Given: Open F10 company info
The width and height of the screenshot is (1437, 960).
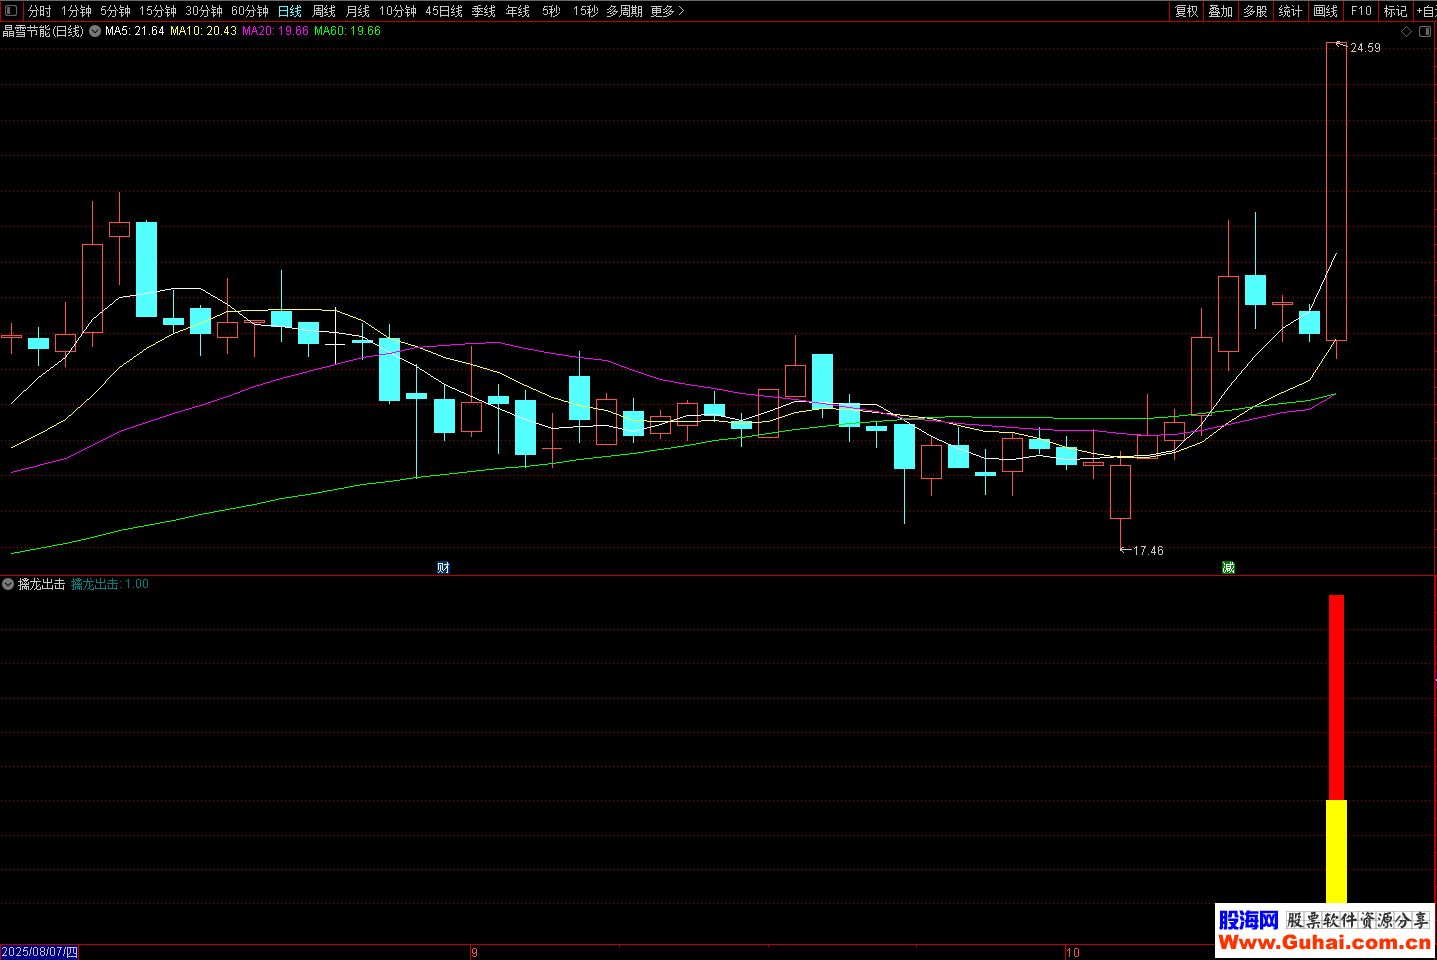Looking at the screenshot, I should (x=1361, y=11).
